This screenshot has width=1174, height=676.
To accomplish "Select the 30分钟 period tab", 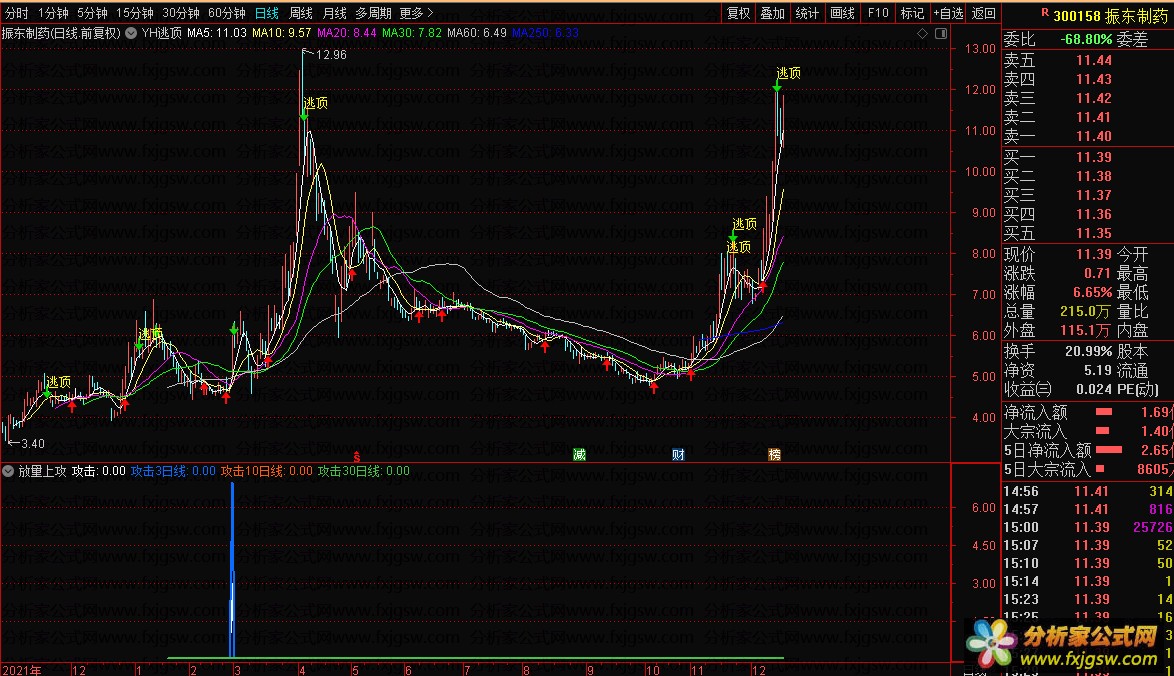I will (180, 13).
